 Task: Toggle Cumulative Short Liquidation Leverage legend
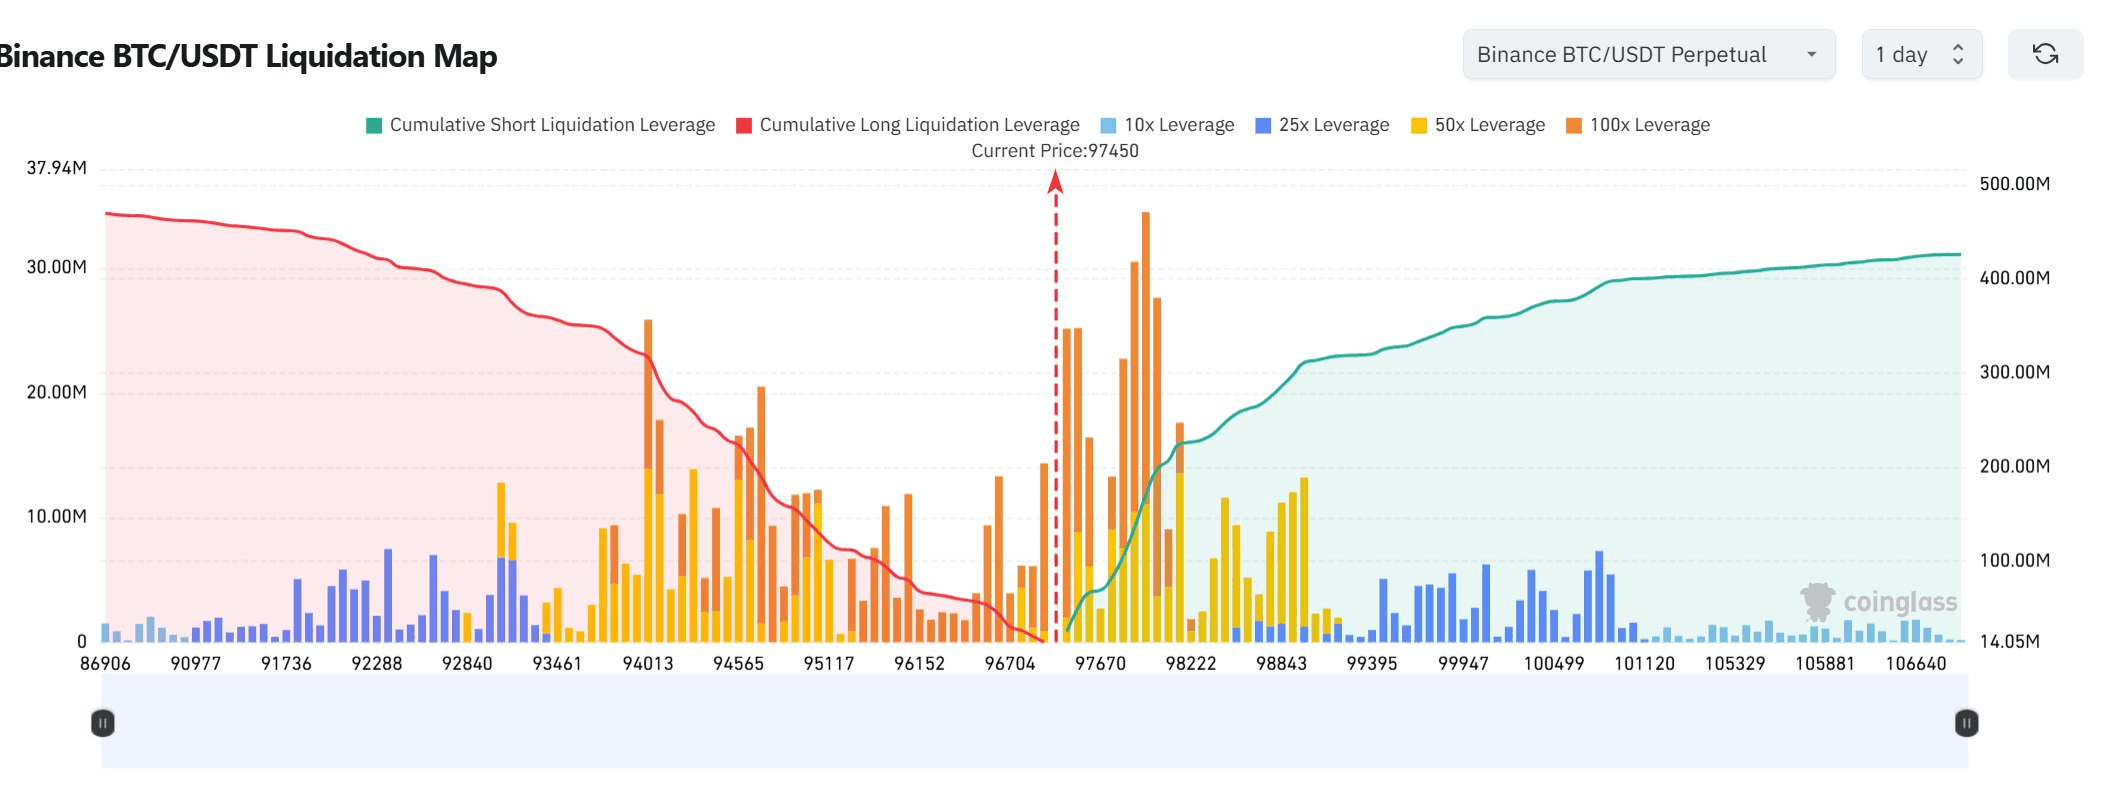(x=541, y=125)
